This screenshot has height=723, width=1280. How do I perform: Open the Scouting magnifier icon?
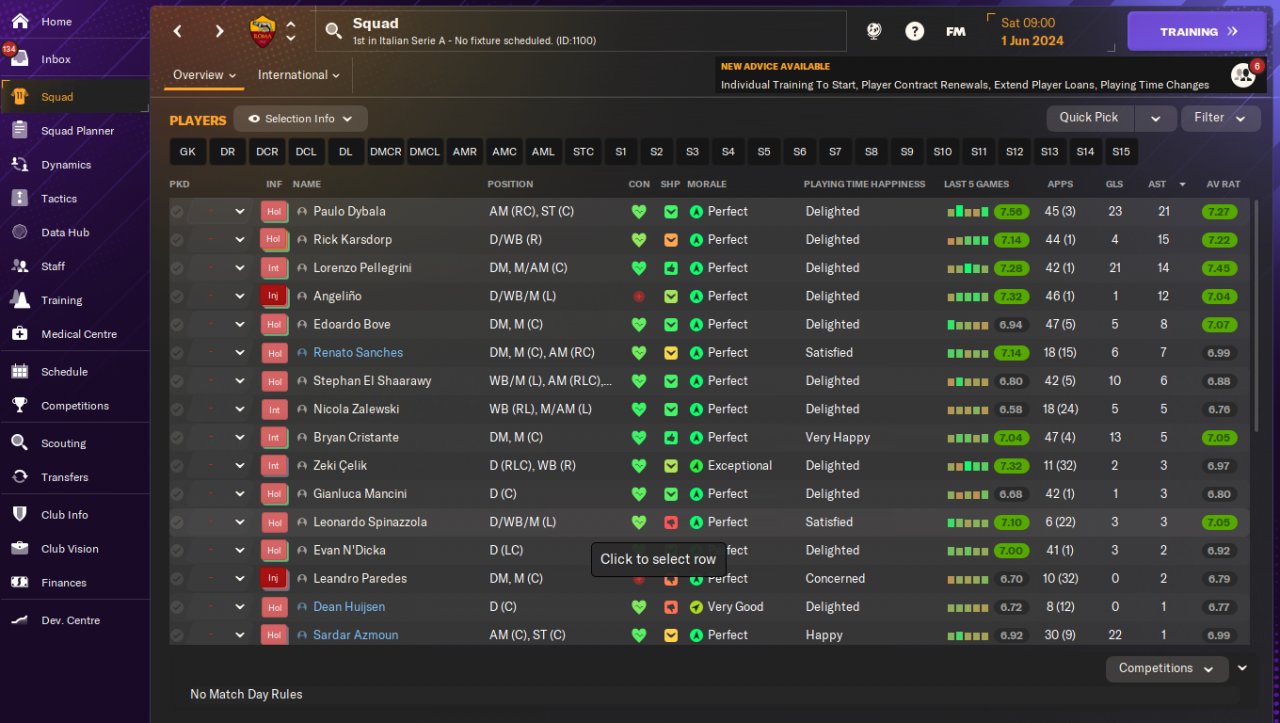pyautogui.click(x=19, y=443)
